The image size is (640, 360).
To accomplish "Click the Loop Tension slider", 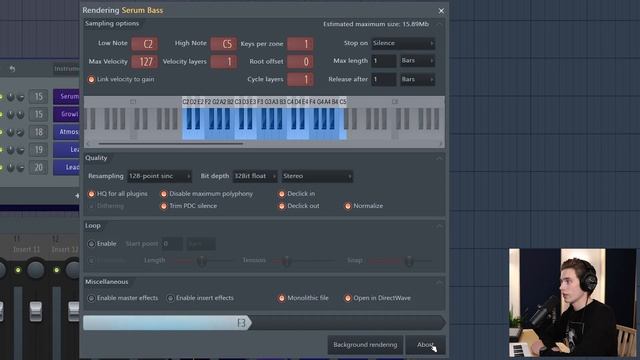I will [287, 260].
